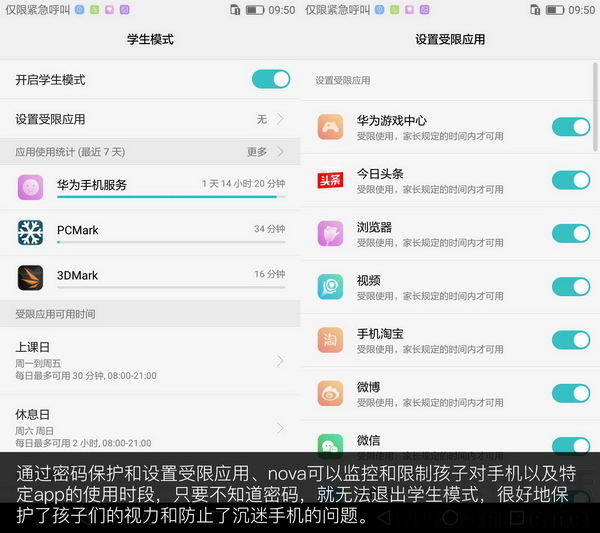600x533 pixels.
Task: Tap the 手机淘宝 orange icon
Action: tap(330, 339)
